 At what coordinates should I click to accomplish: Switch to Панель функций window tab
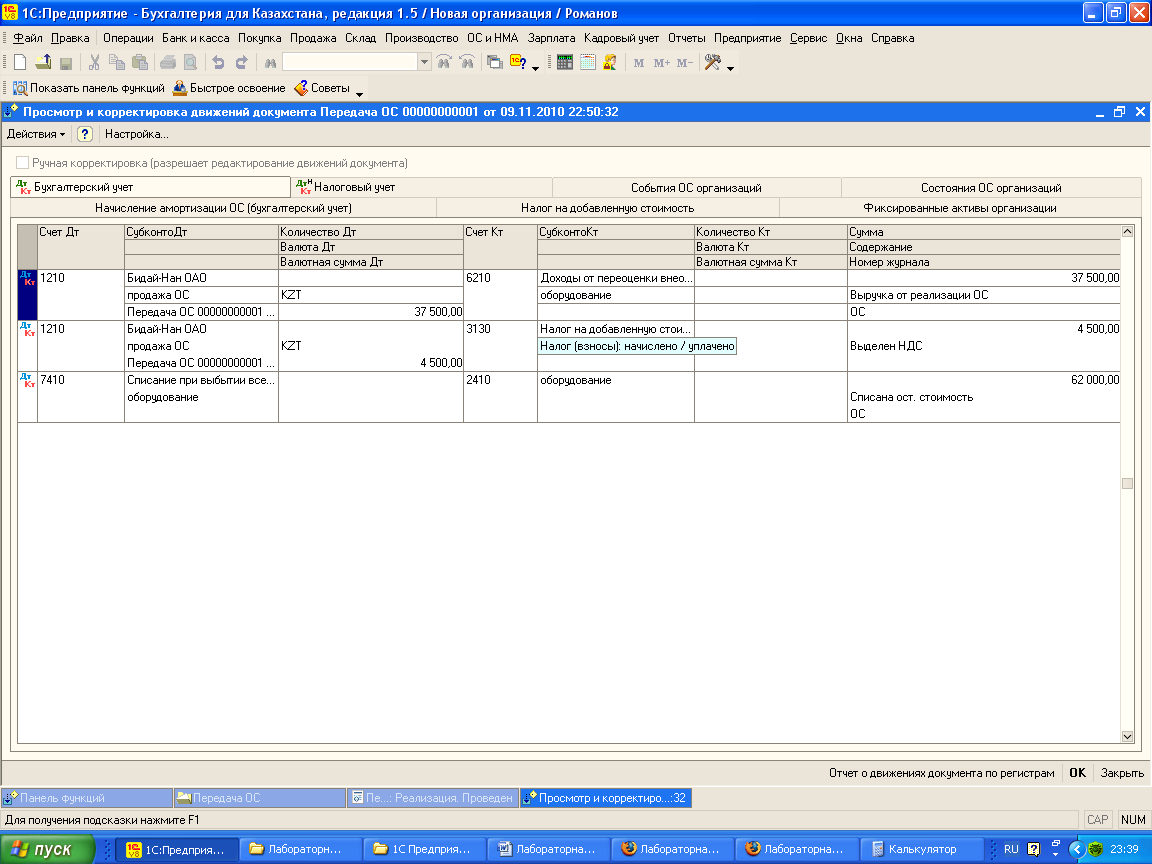tap(87, 798)
